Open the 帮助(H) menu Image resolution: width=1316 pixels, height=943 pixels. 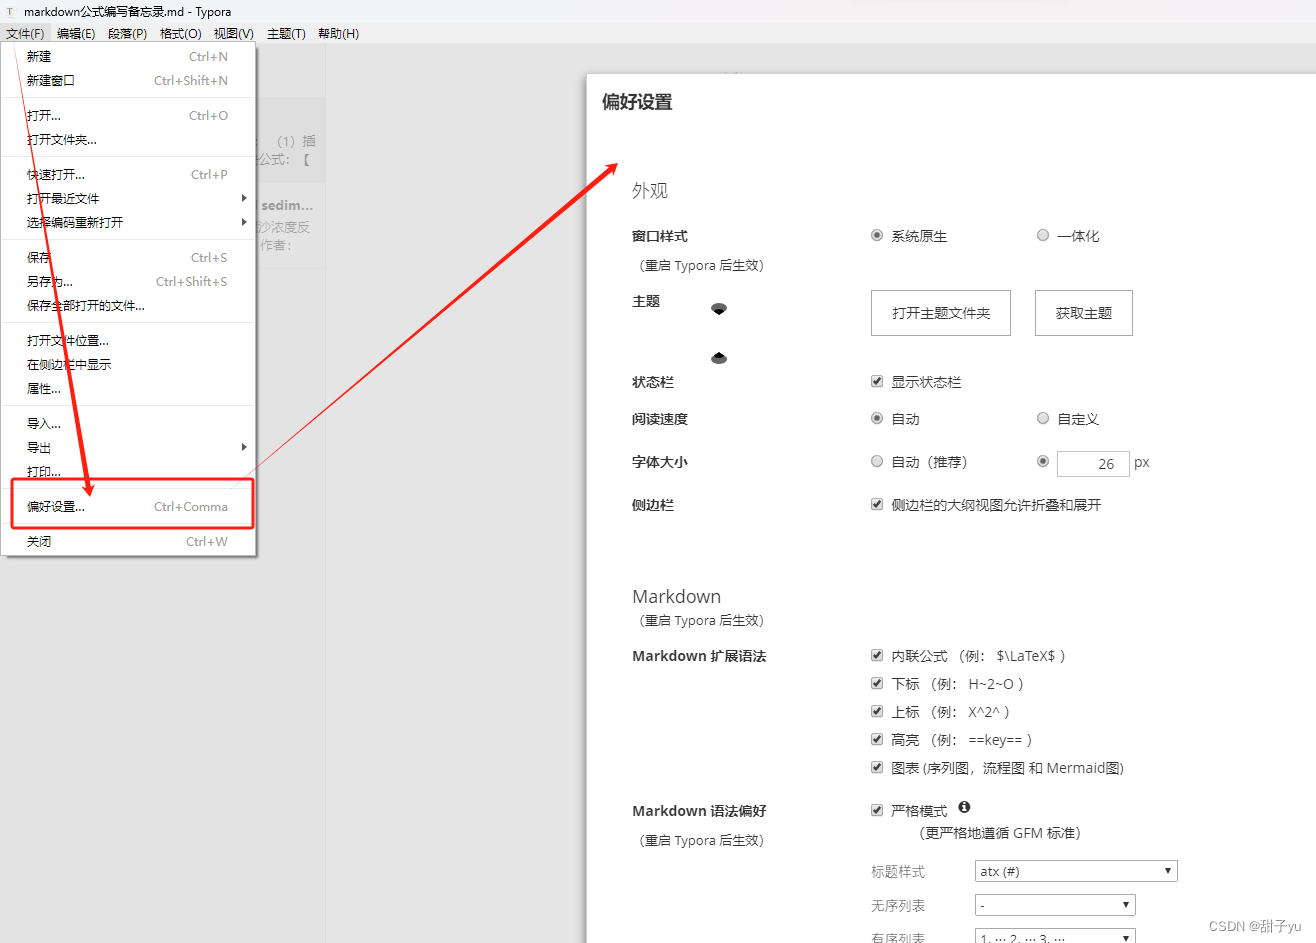tap(338, 33)
